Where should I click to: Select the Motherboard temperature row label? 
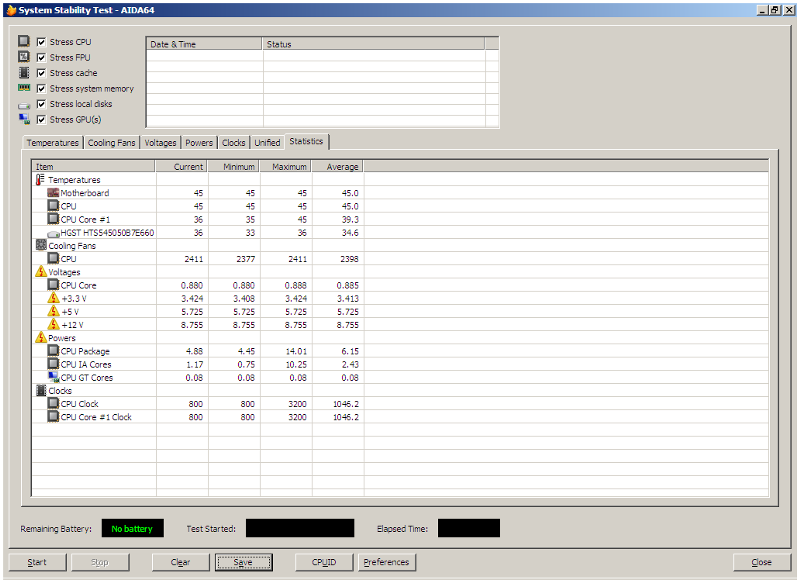pos(85,193)
